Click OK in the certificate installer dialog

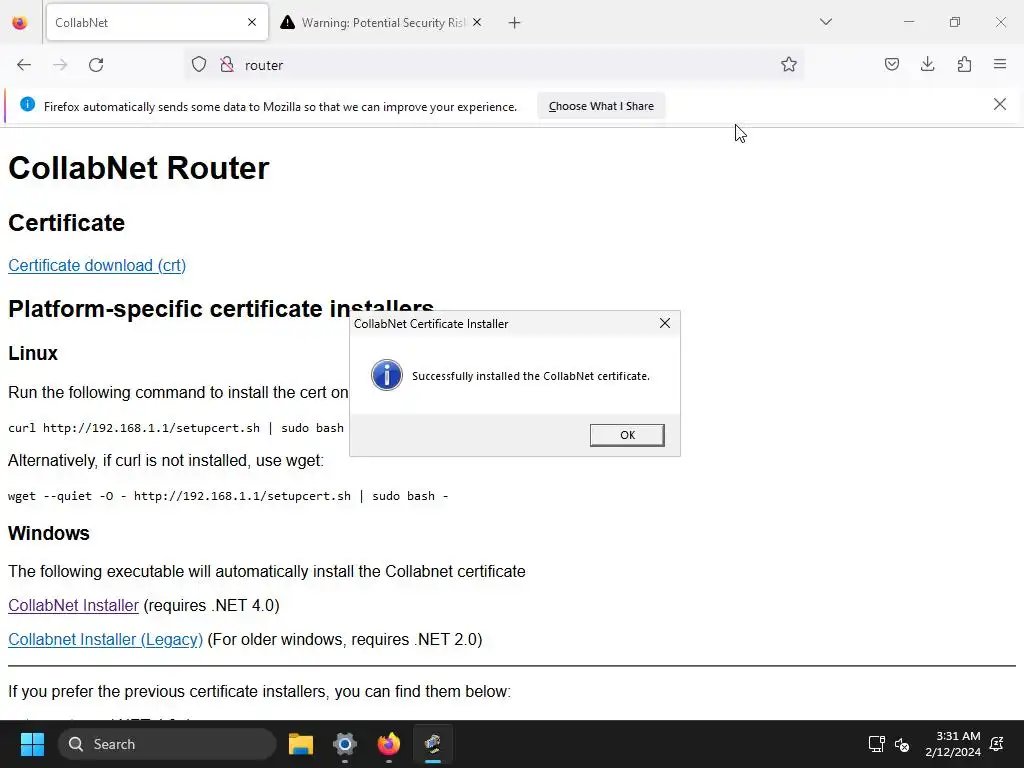click(x=627, y=435)
